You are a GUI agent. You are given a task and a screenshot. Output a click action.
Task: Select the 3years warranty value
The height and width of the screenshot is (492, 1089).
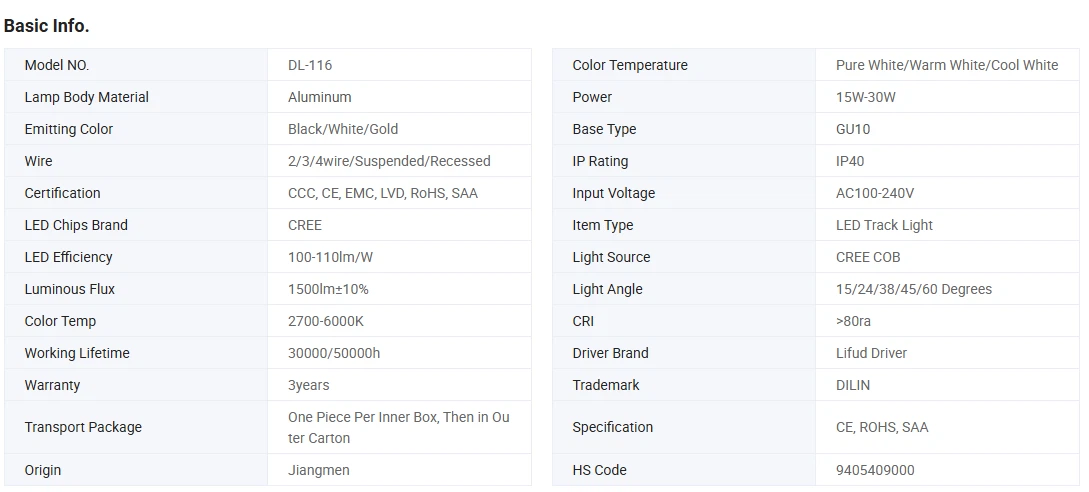coord(308,385)
